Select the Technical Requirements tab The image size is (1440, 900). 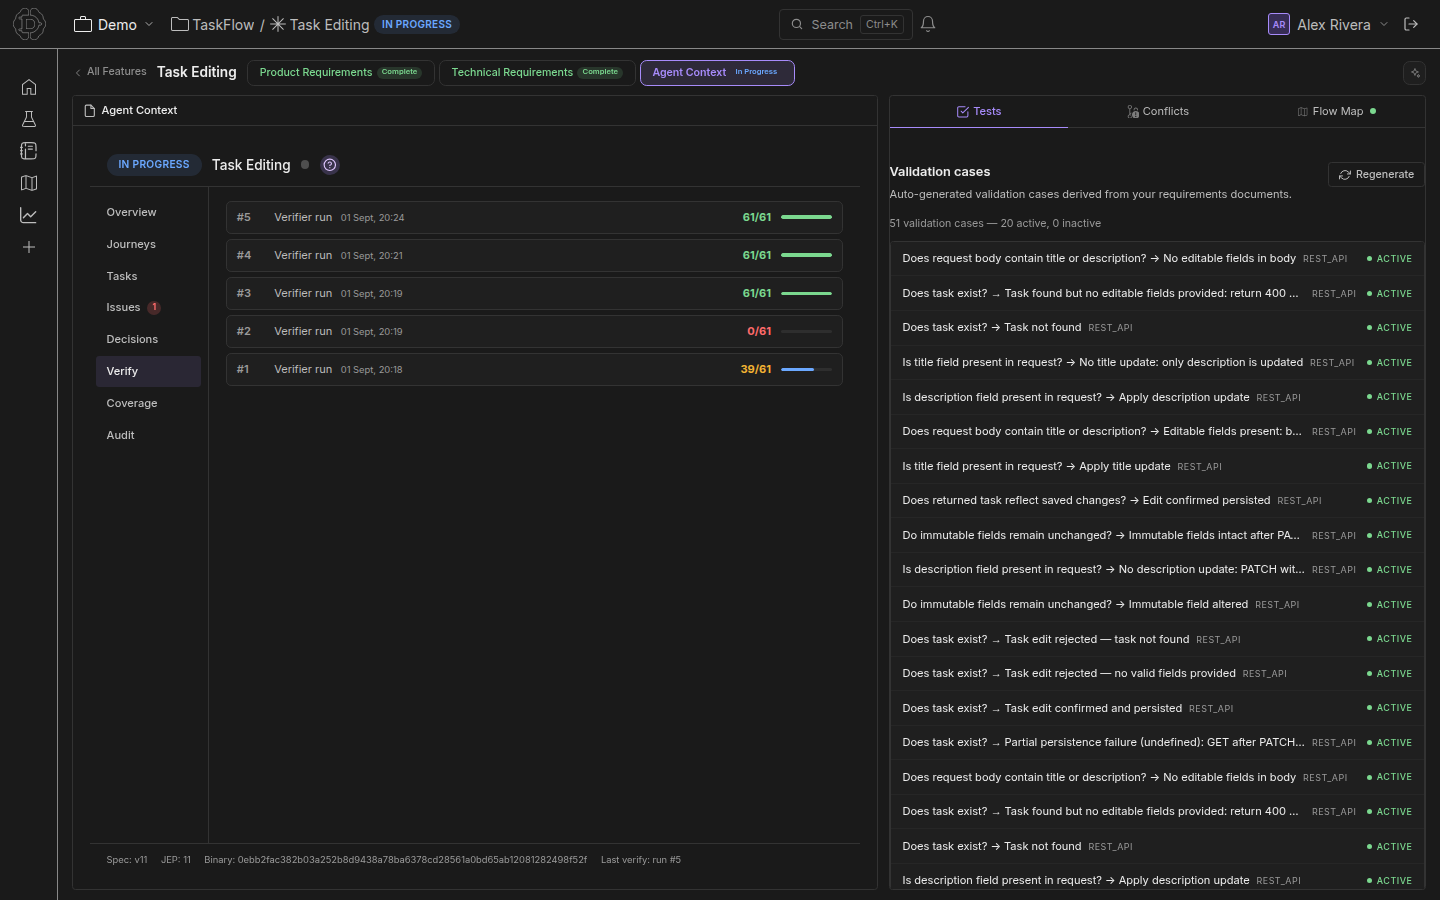(537, 73)
